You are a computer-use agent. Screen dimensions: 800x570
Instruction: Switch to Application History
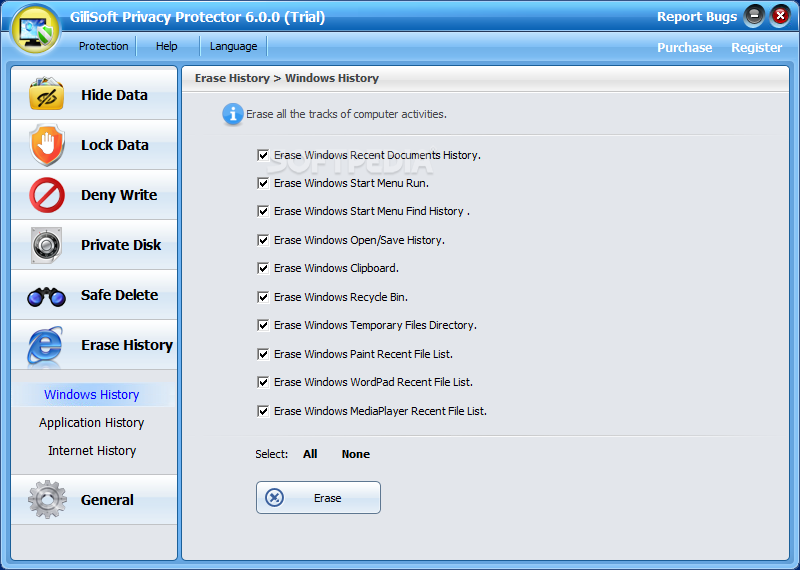(x=92, y=423)
